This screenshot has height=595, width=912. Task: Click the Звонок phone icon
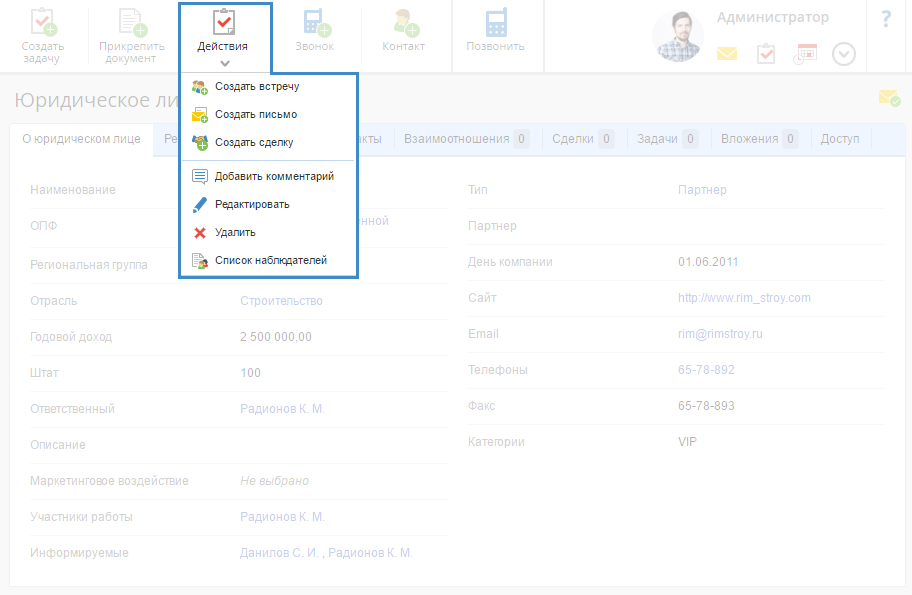tap(315, 24)
